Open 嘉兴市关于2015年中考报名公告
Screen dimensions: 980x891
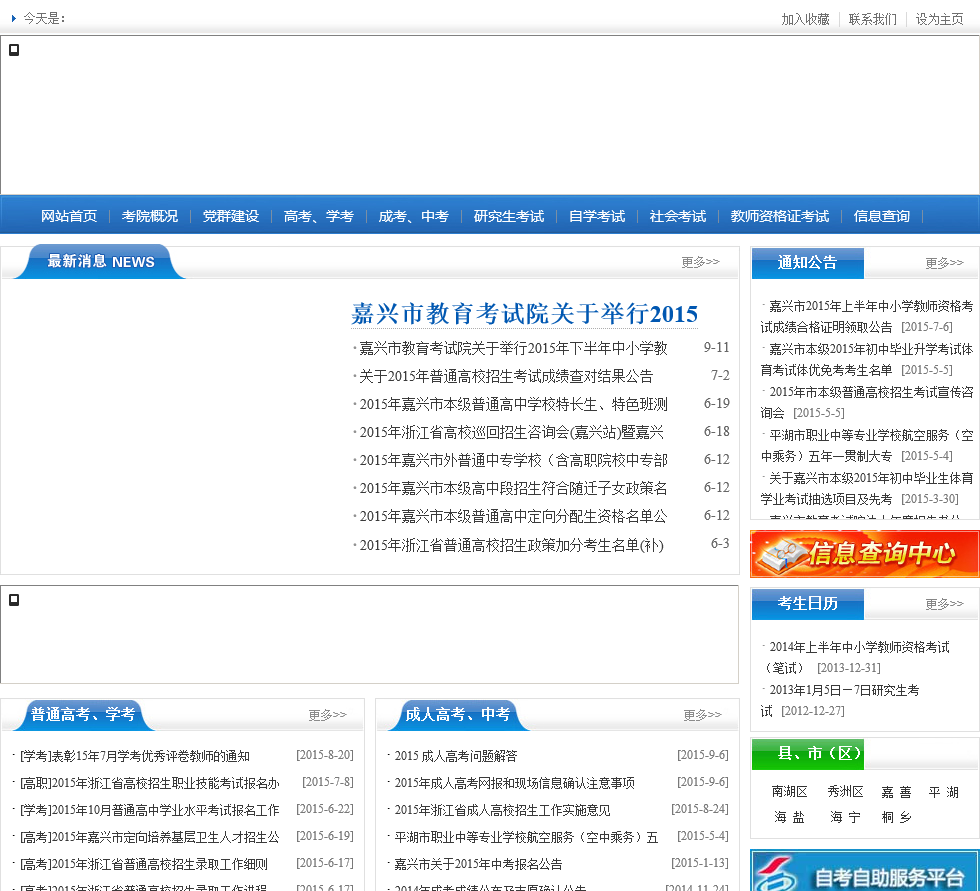click(x=478, y=864)
